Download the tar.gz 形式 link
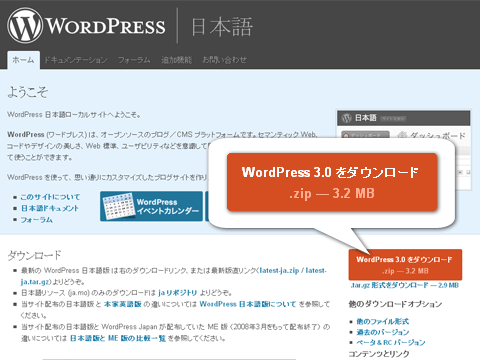Viewport: 480px width, 360px height. point(405,285)
